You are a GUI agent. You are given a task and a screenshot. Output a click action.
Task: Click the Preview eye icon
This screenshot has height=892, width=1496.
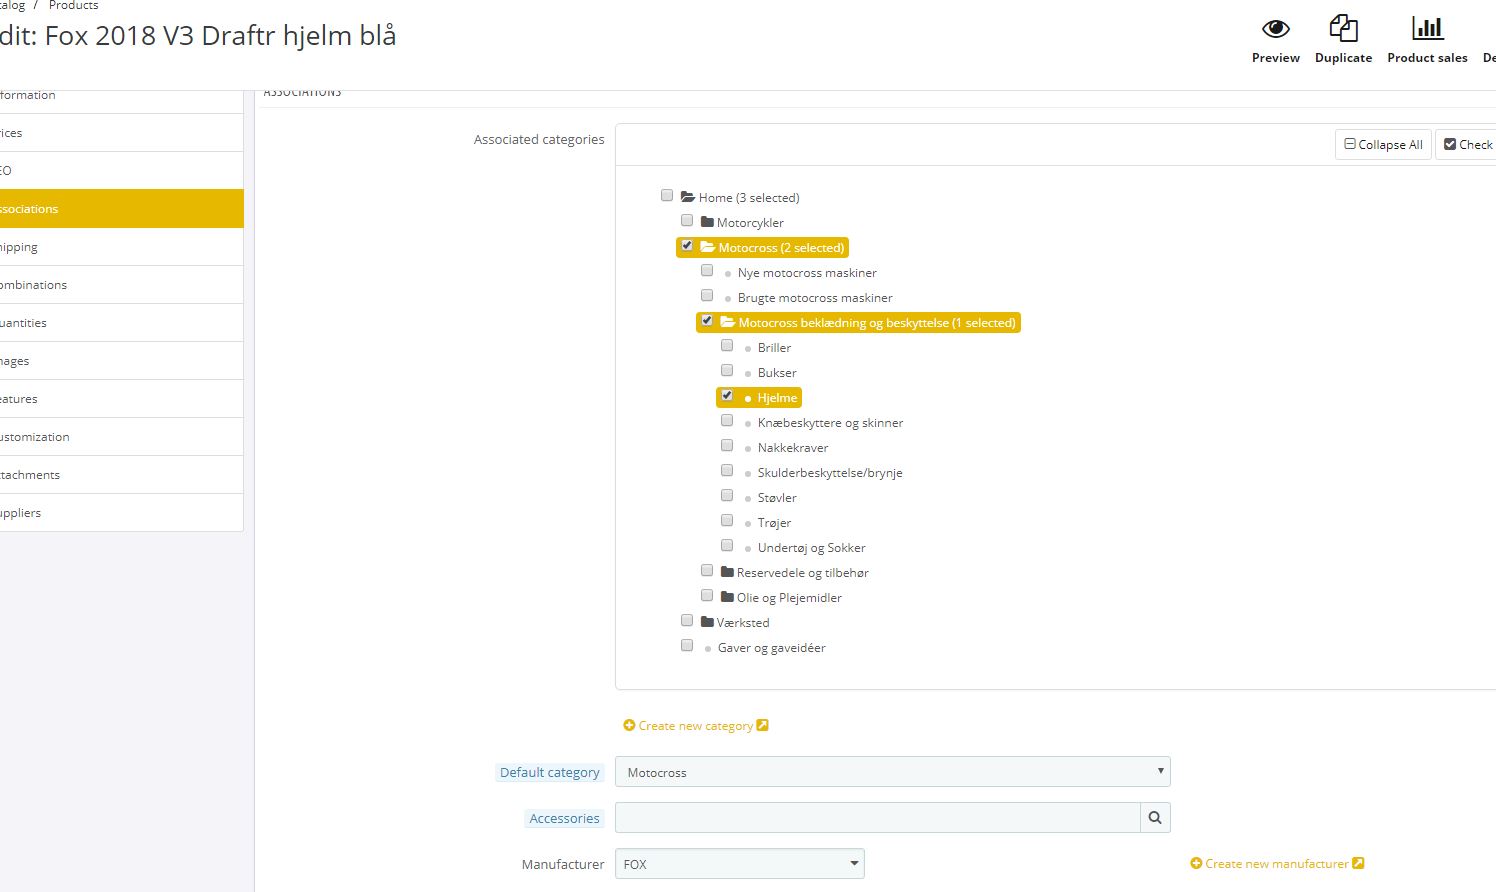pyautogui.click(x=1275, y=29)
